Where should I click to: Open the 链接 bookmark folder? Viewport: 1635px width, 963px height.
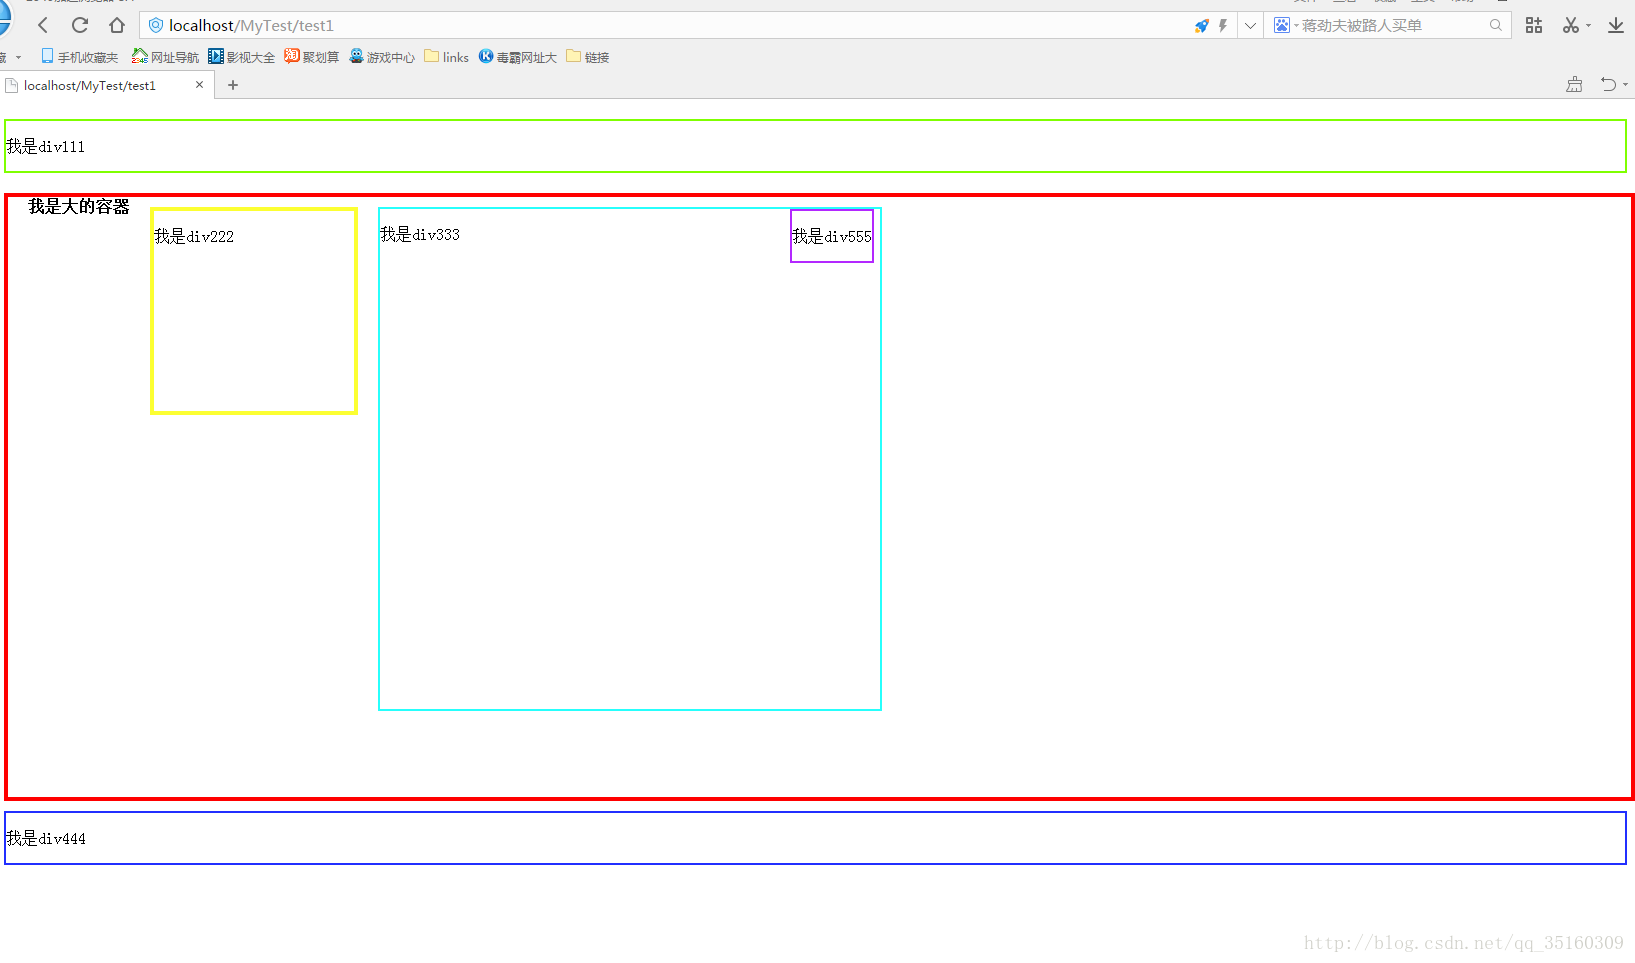point(587,57)
